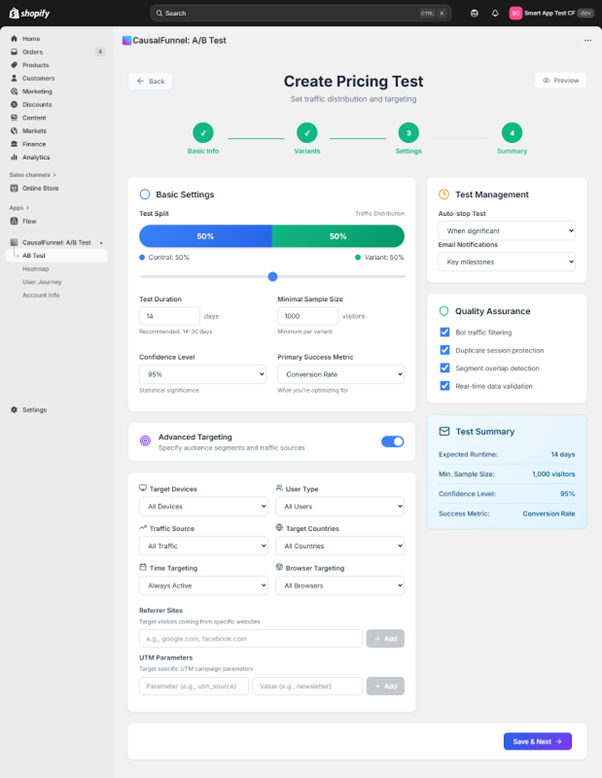This screenshot has height=778, width=602.
Task: Click the Test Split slider handle
Action: click(272, 276)
